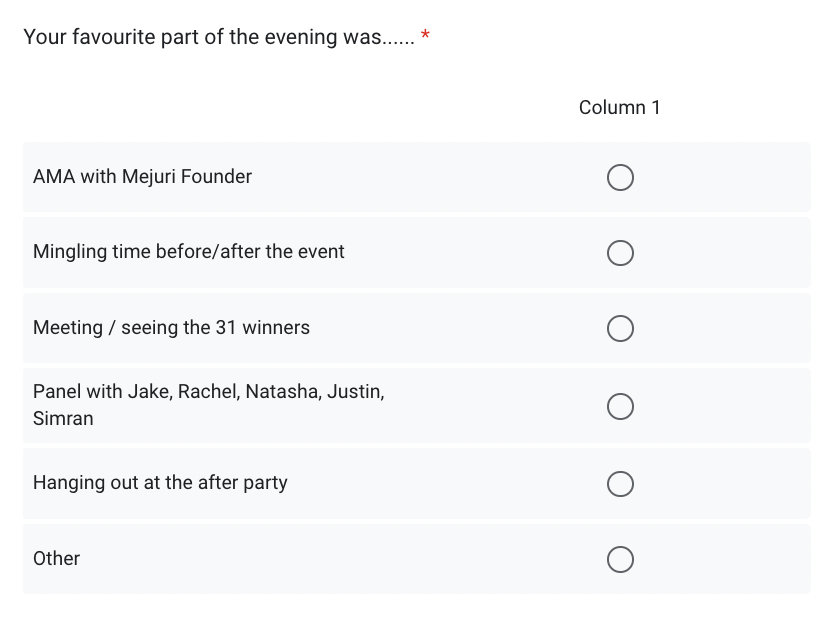Click the number 31 in the winners row
Image resolution: width=834 pixels, height=636 pixels.
pyautogui.click(x=226, y=328)
